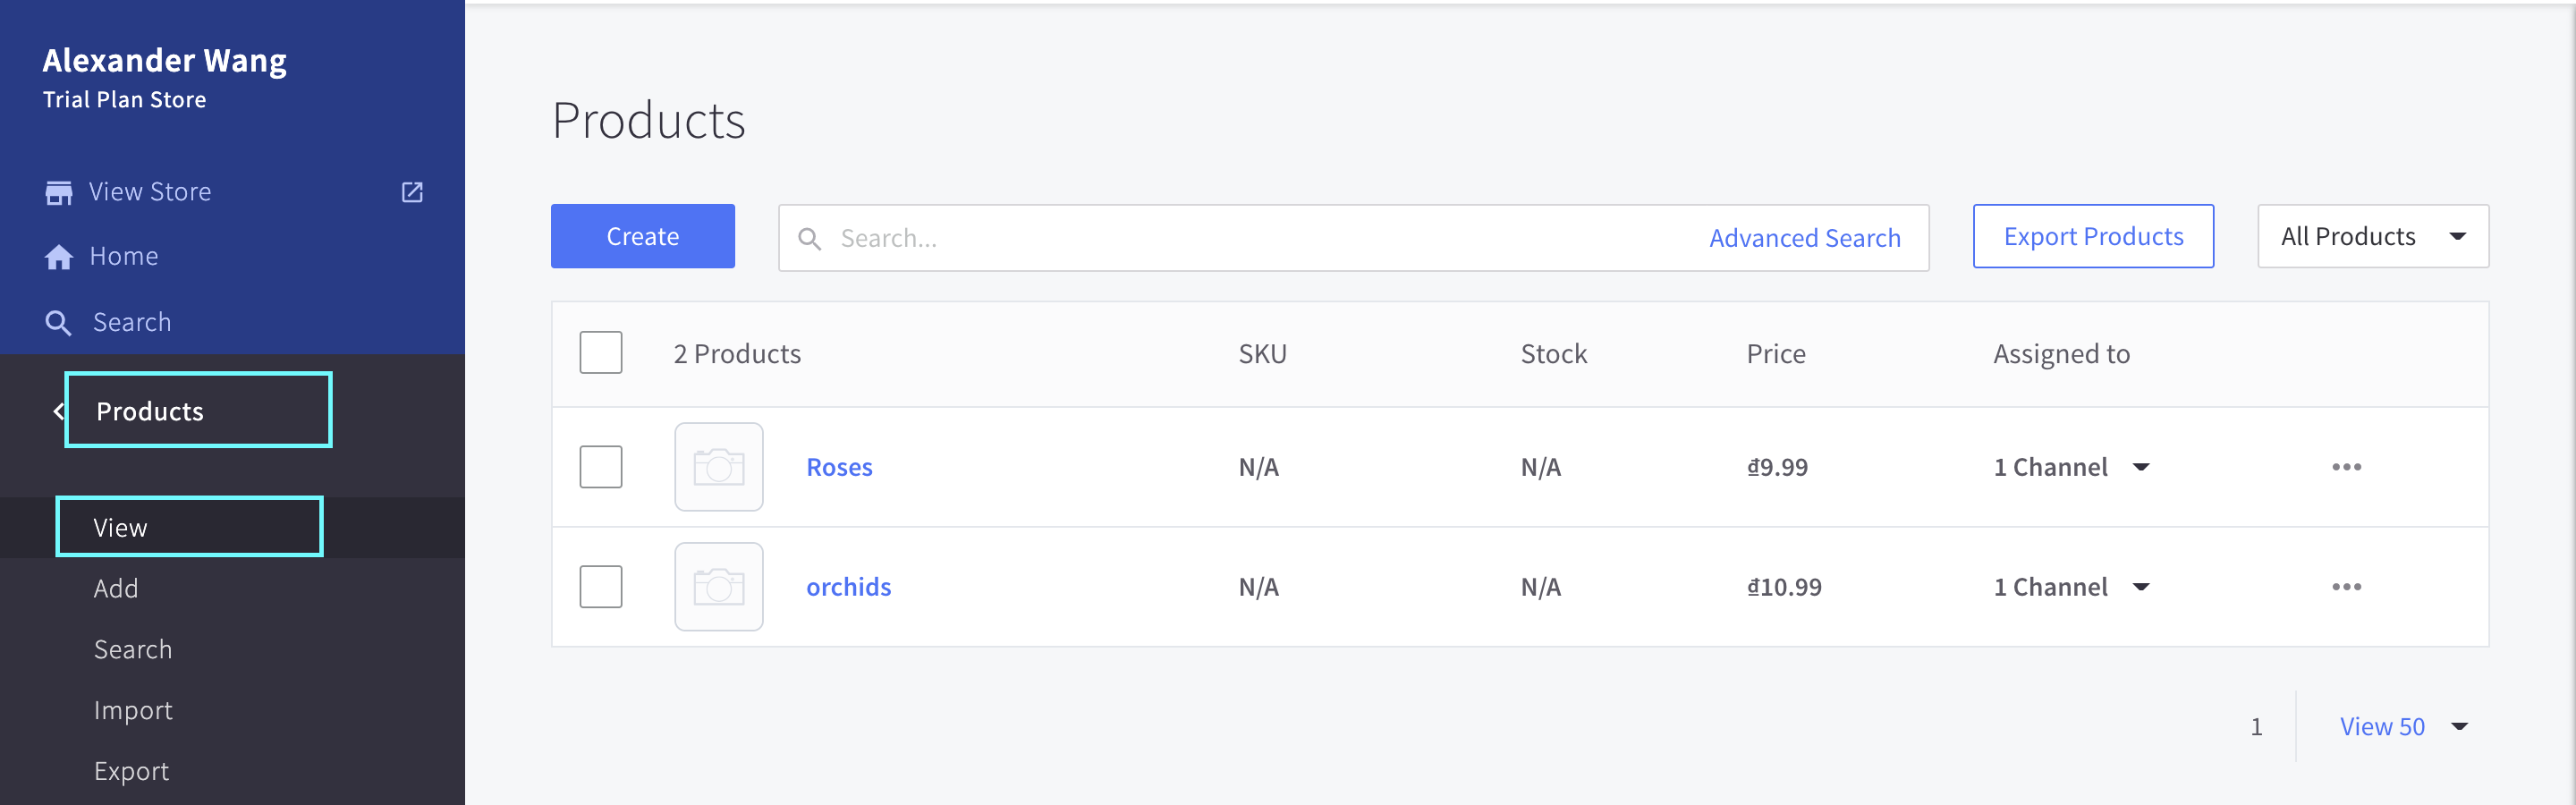Select Add in the Products submenu
The height and width of the screenshot is (805, 2576).
[116, 589]
